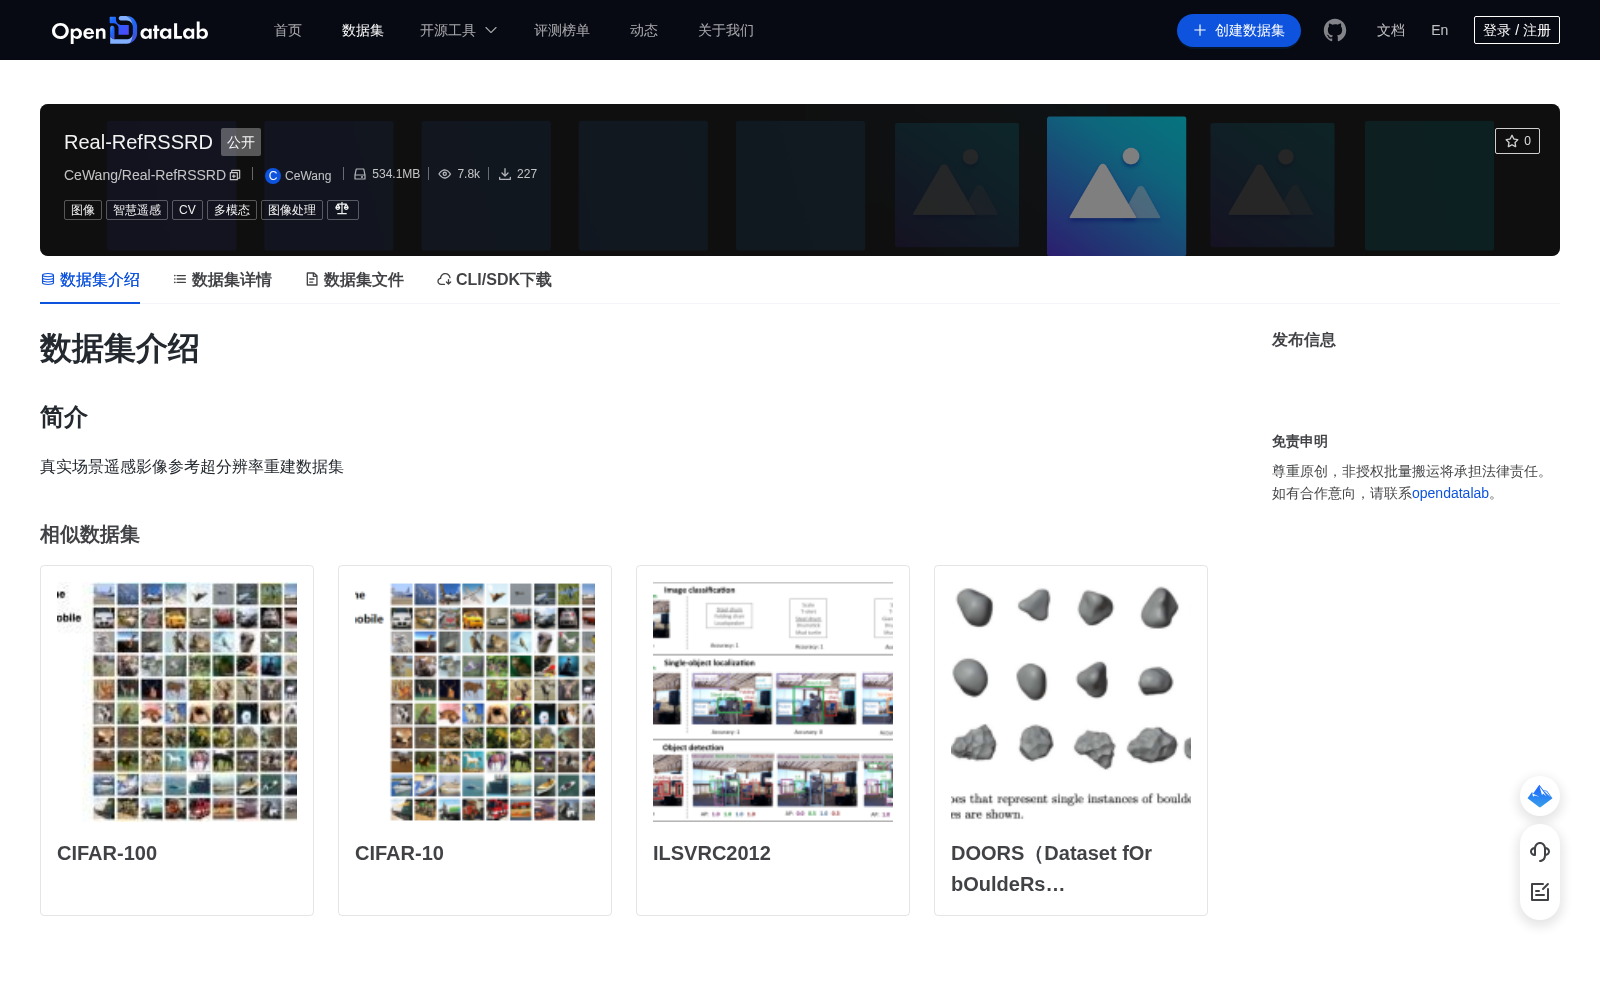Click the 534.1MB size text
The image size is (1600, 1000).
[x=396, y=174]
